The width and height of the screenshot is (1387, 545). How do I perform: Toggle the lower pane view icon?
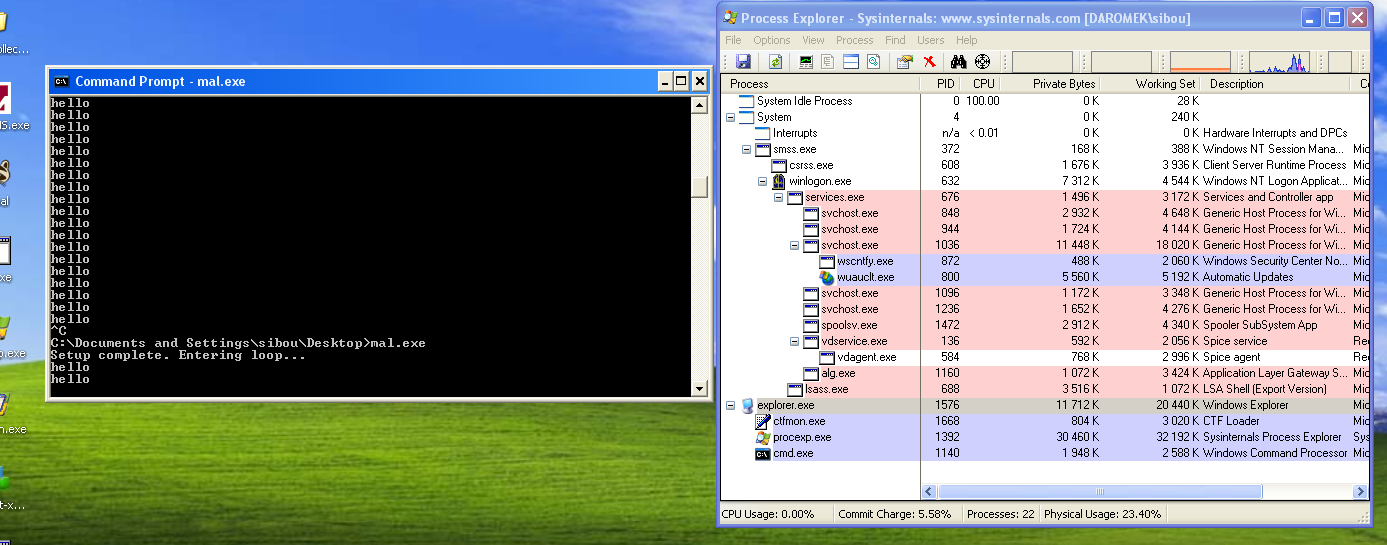[851, 62]
